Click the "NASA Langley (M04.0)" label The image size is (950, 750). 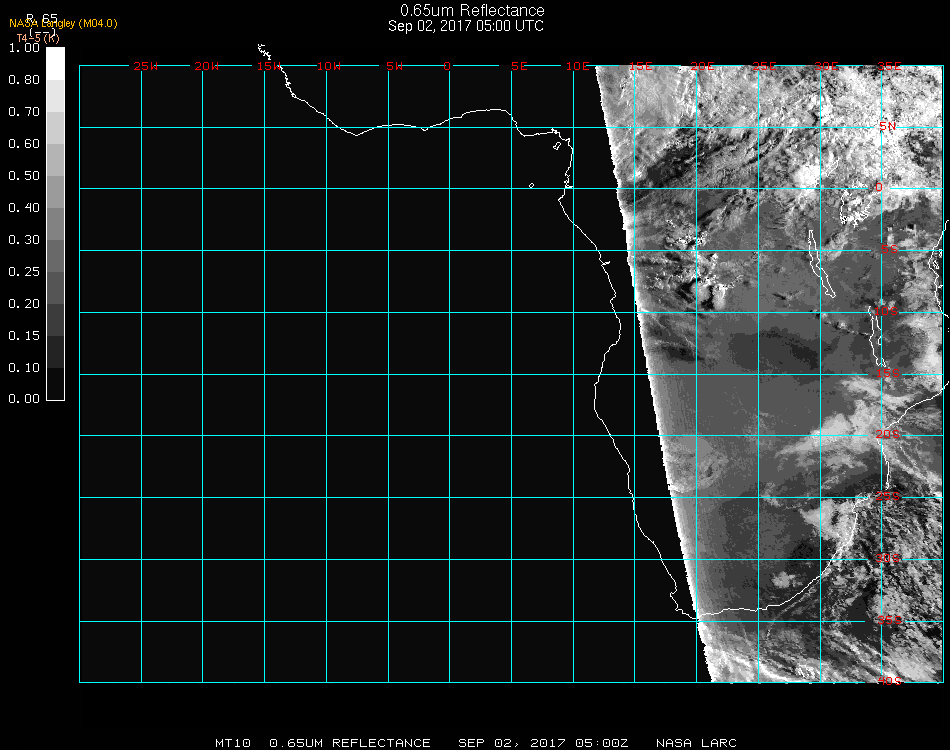[63, 24]
